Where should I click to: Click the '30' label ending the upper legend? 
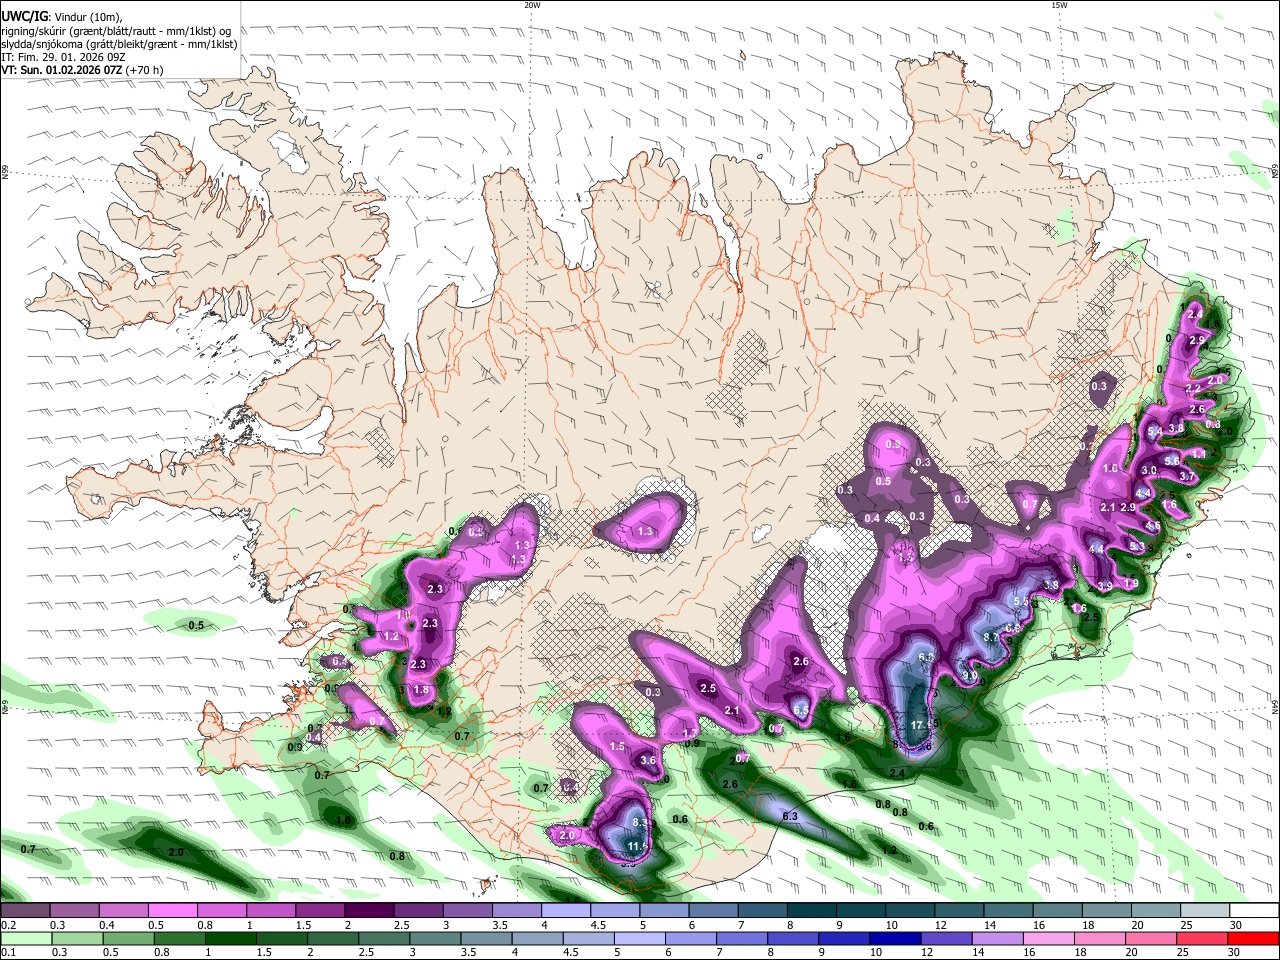pos(1236,925)
